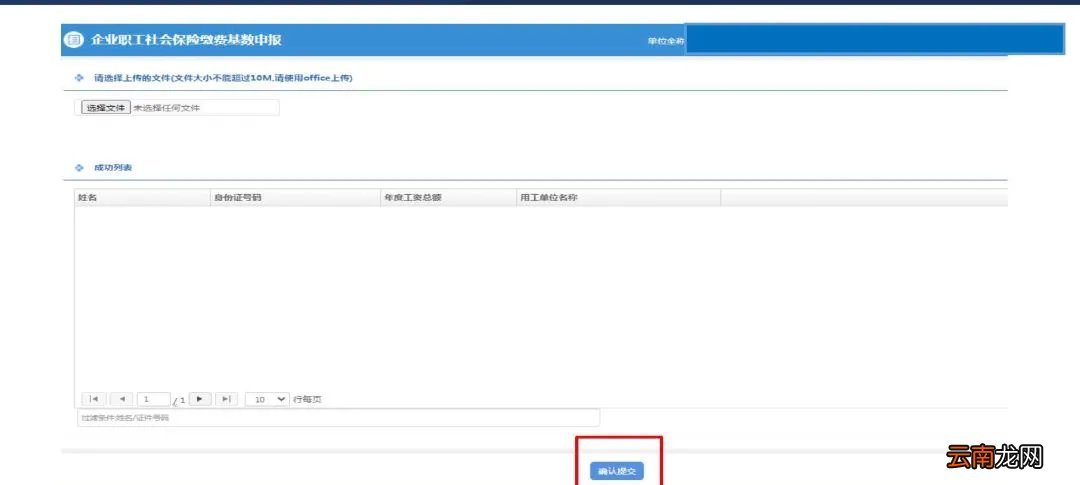
Task: Focus the 姓名/证件号码 filter input box
Action: 338,418
